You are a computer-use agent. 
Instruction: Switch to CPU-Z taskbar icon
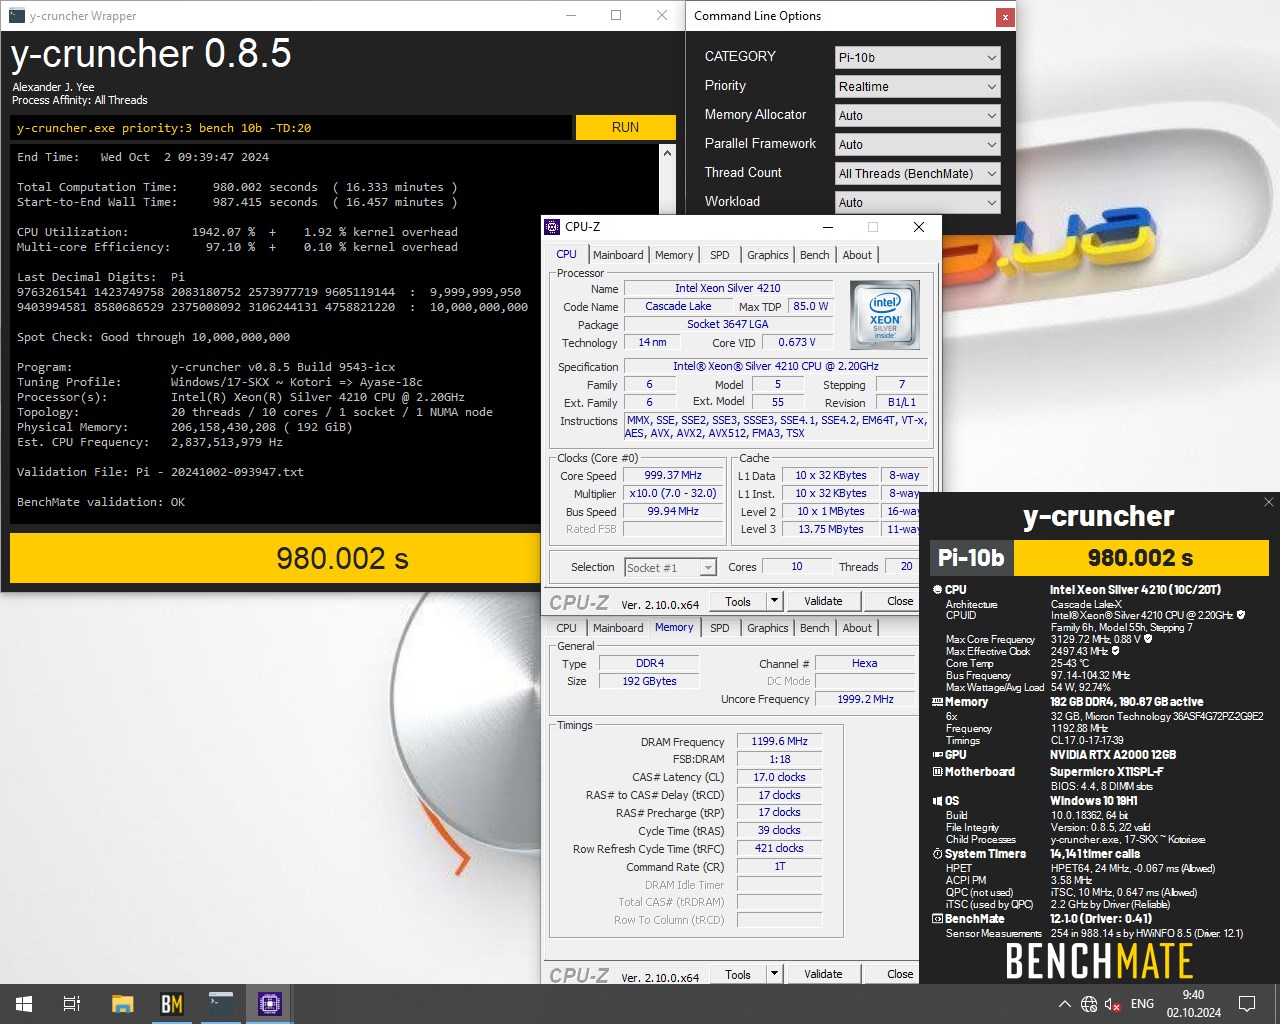tap(270, 1004)
